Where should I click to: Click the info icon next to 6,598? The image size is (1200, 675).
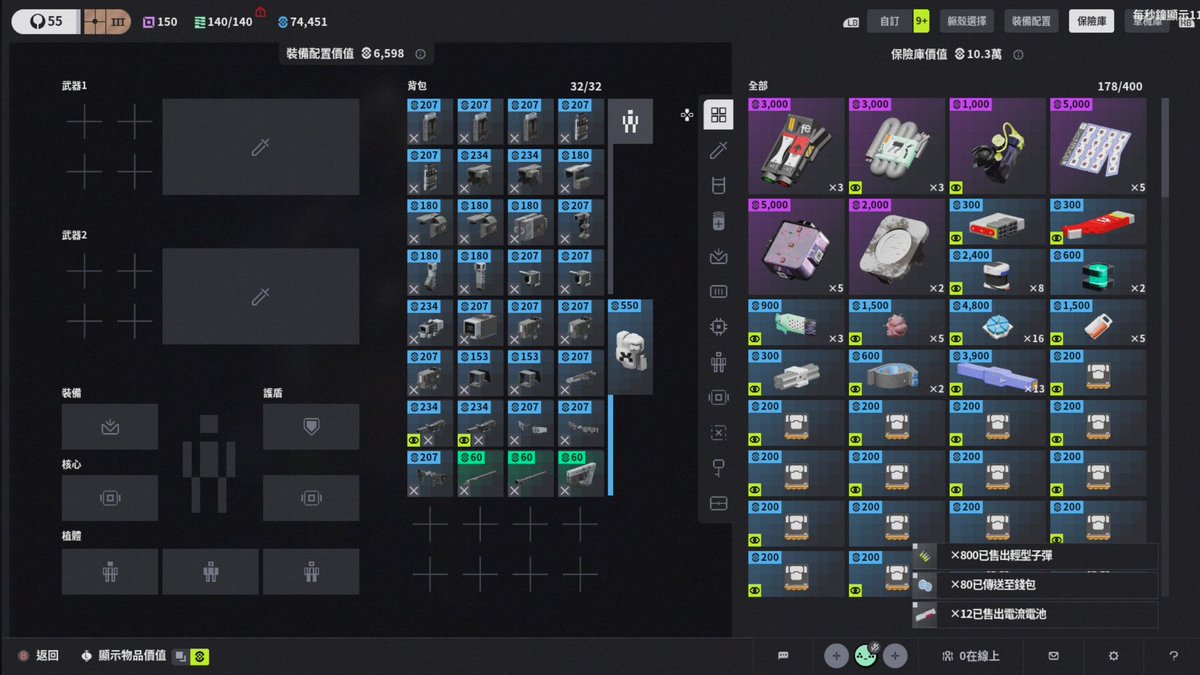click(420, 54)
